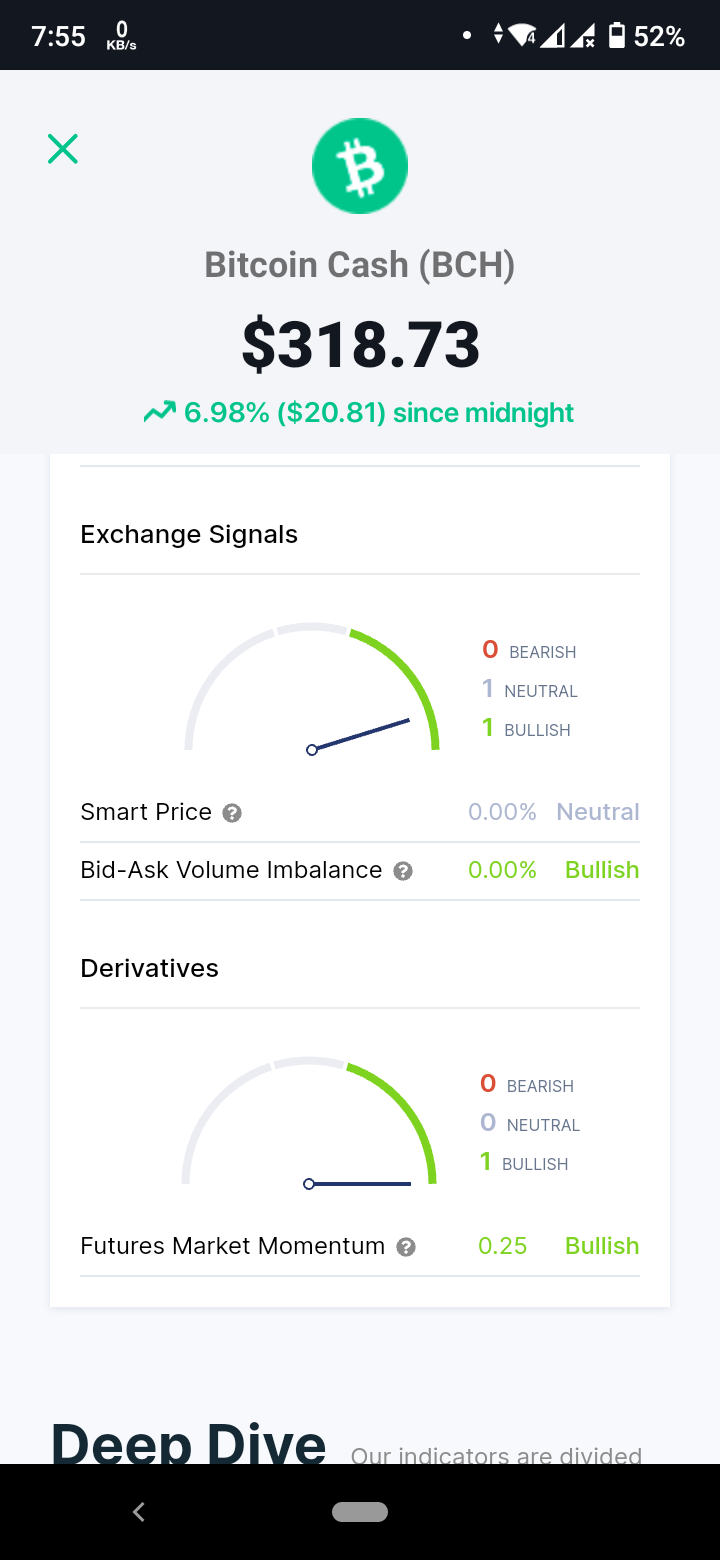Image resolution: width=720 pixels, height=1560 pixels.
Task: Open Futures Market Momentum help icon
Action: [406, 1247]
